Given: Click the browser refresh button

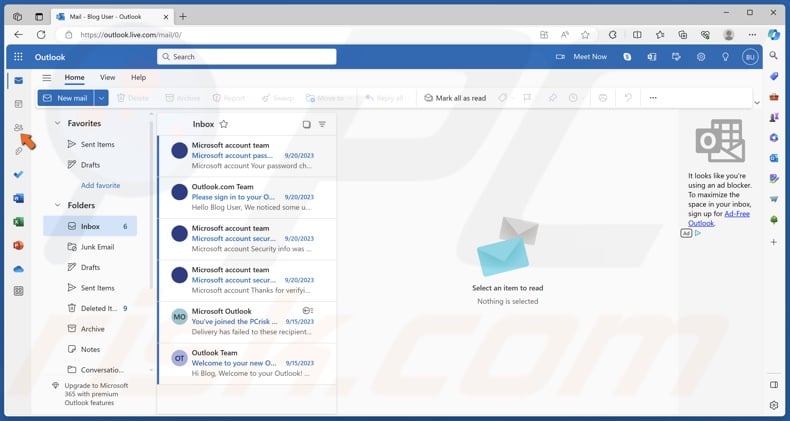Looking at the screenshot, I should 41,35.
